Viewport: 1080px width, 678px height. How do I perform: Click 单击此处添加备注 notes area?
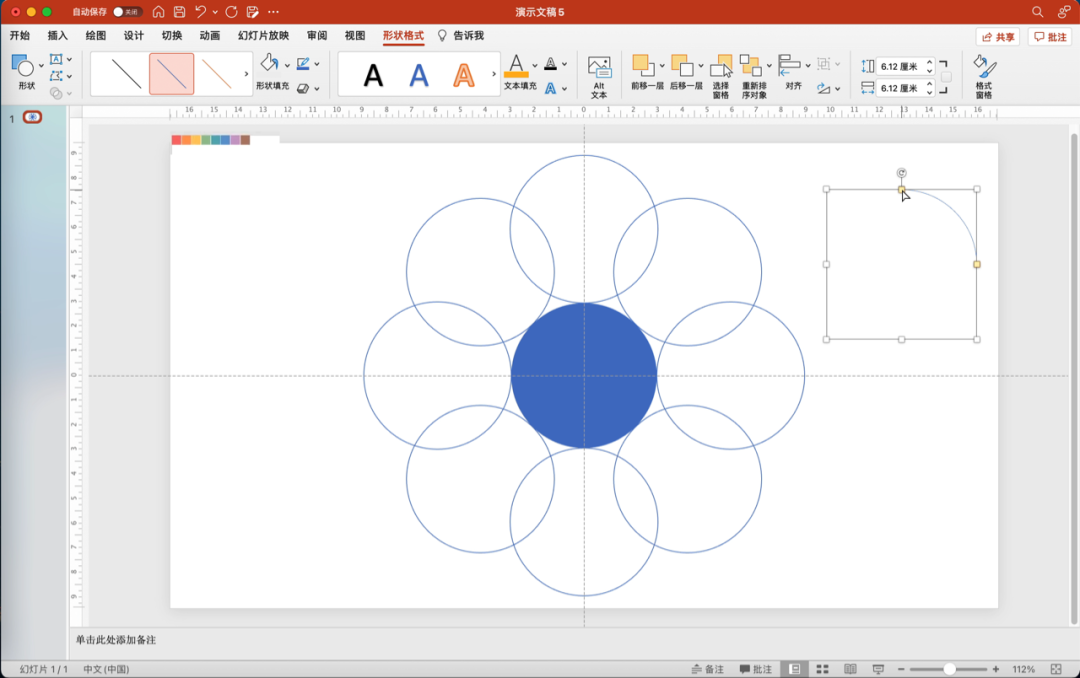coord(116,640)
